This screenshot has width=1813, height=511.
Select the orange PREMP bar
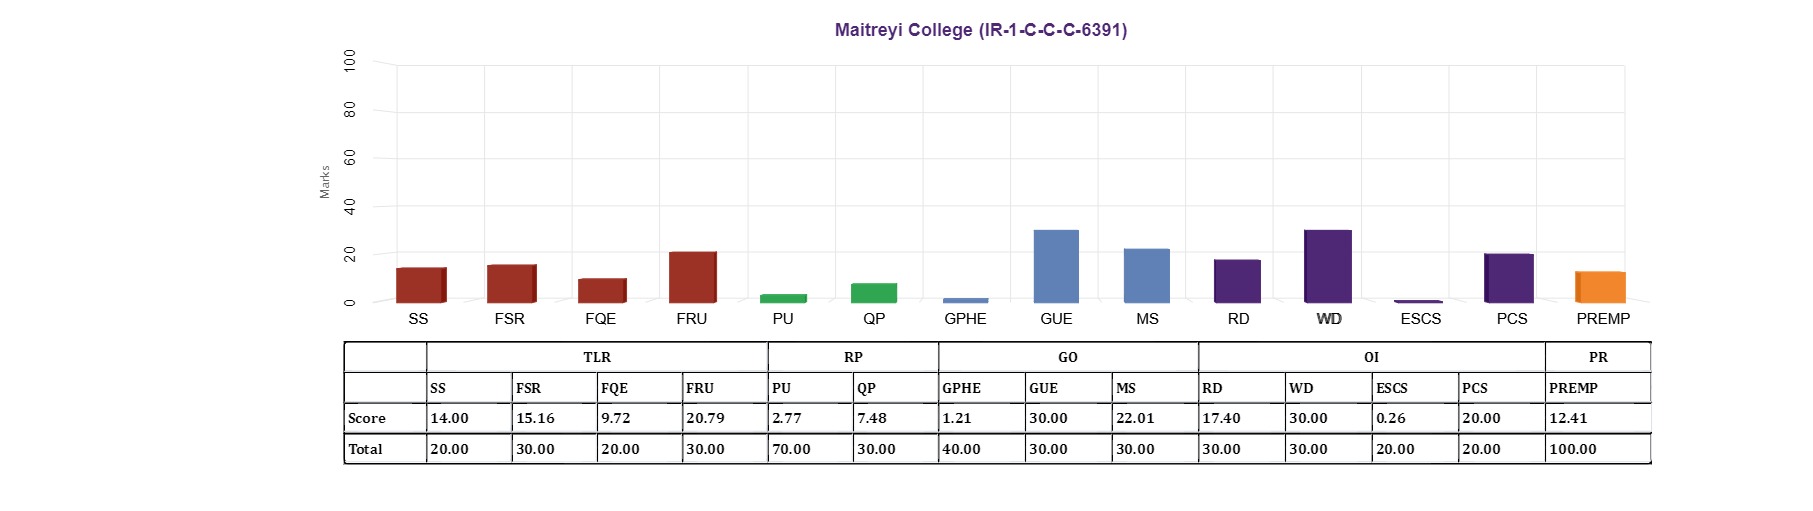(1600, 287)
